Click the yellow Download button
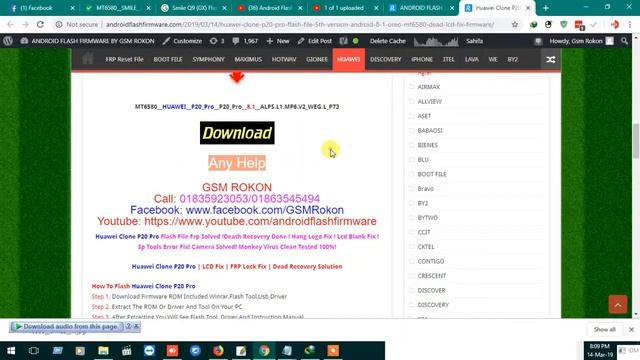This screenshot has width=640, height=360. click(x=237, y=133)
